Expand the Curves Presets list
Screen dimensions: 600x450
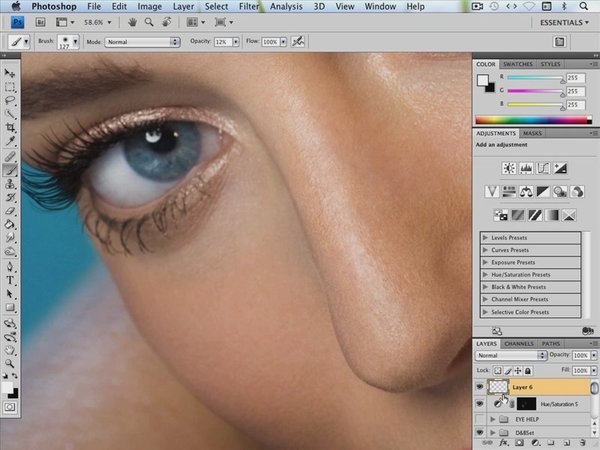point(486,249)
